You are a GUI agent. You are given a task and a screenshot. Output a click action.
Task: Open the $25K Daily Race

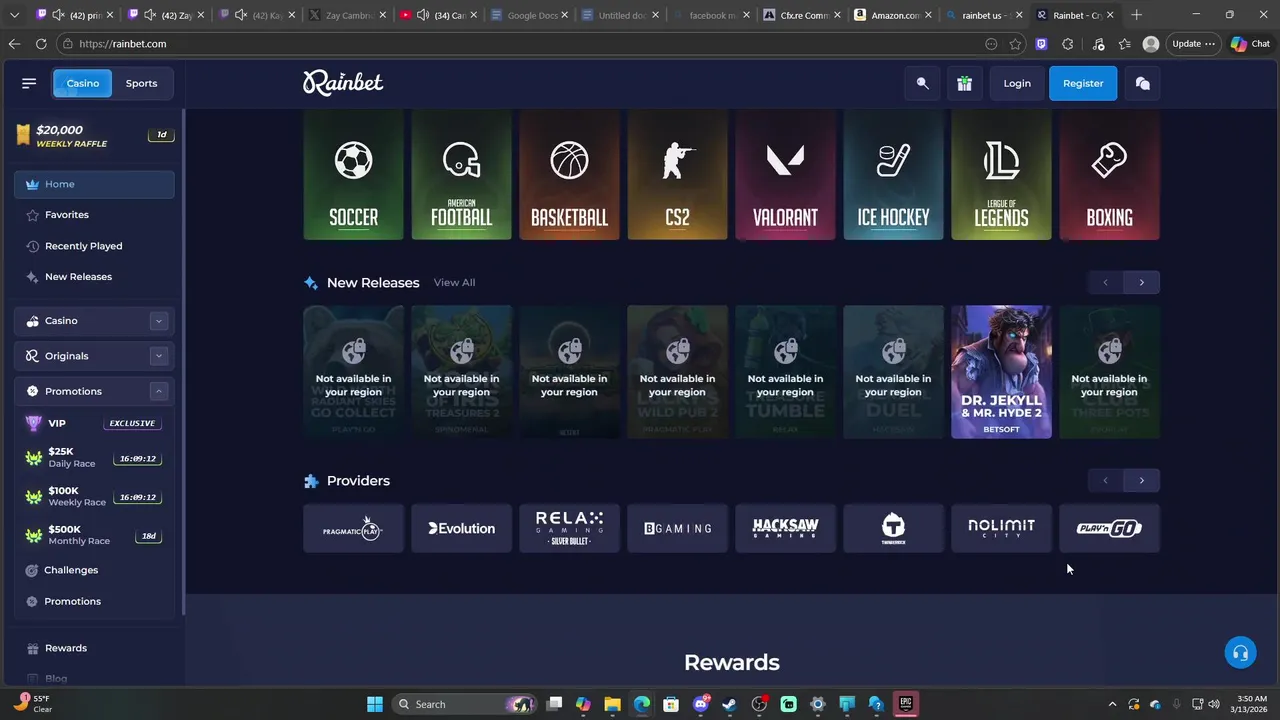click(x=94, y=458)
